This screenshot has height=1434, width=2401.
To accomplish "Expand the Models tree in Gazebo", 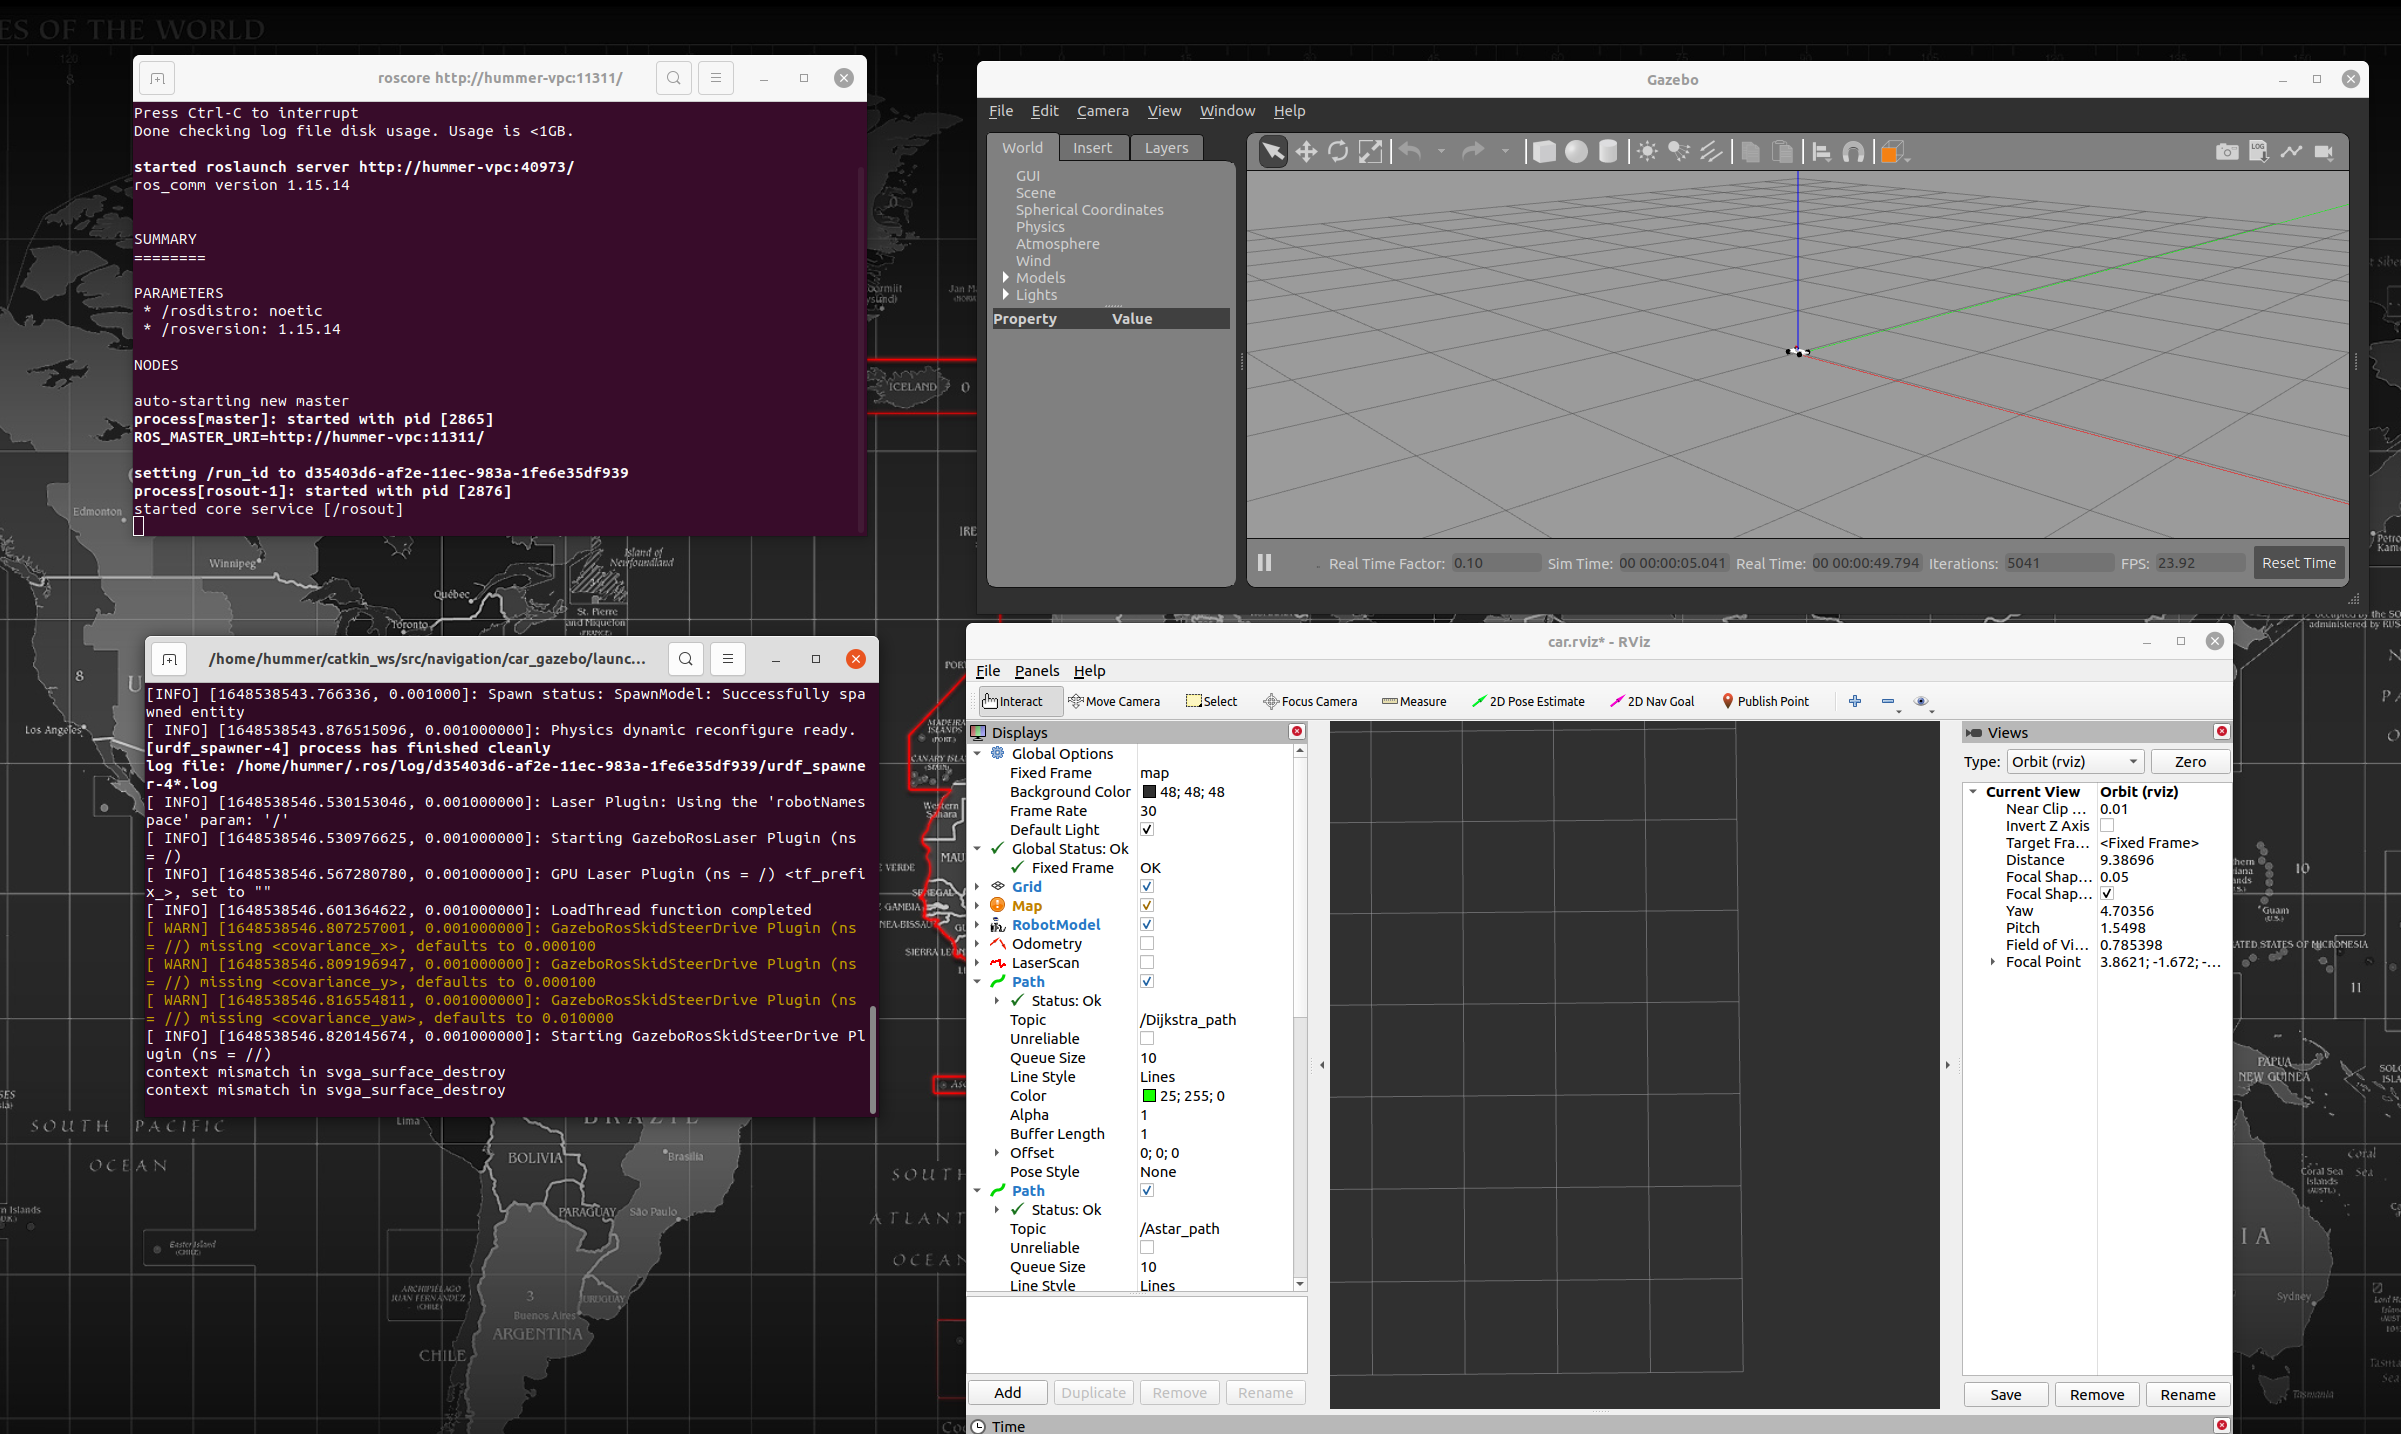I will click(1006, 278).
